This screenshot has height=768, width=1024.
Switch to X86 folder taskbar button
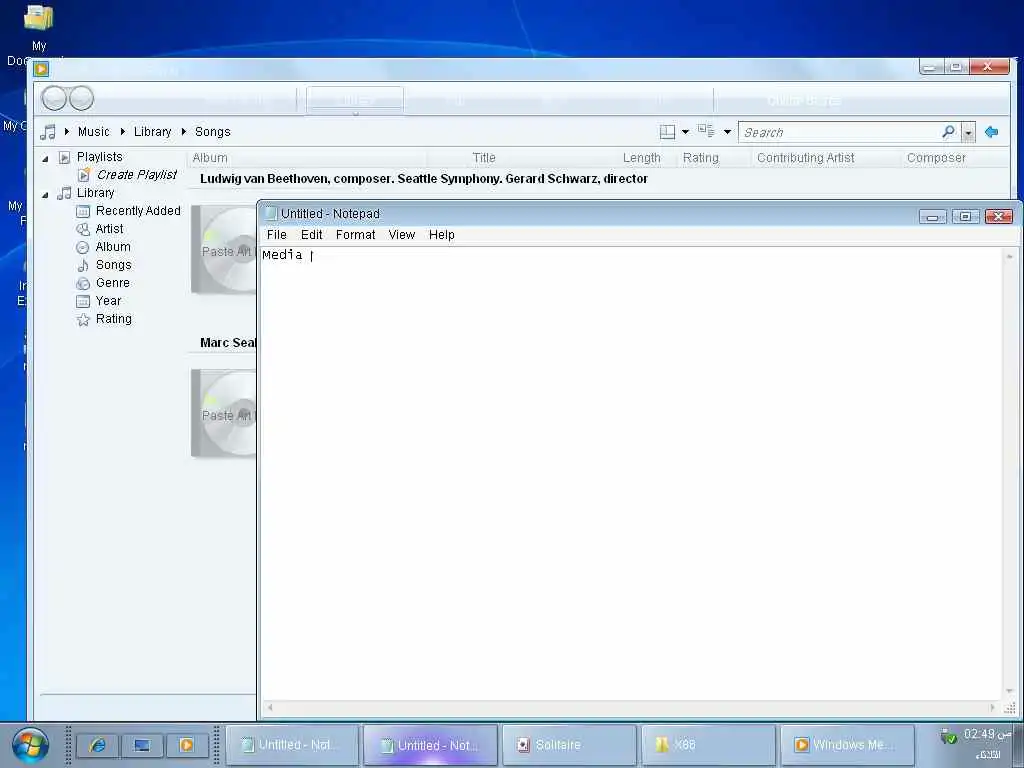tap(709, 744)
